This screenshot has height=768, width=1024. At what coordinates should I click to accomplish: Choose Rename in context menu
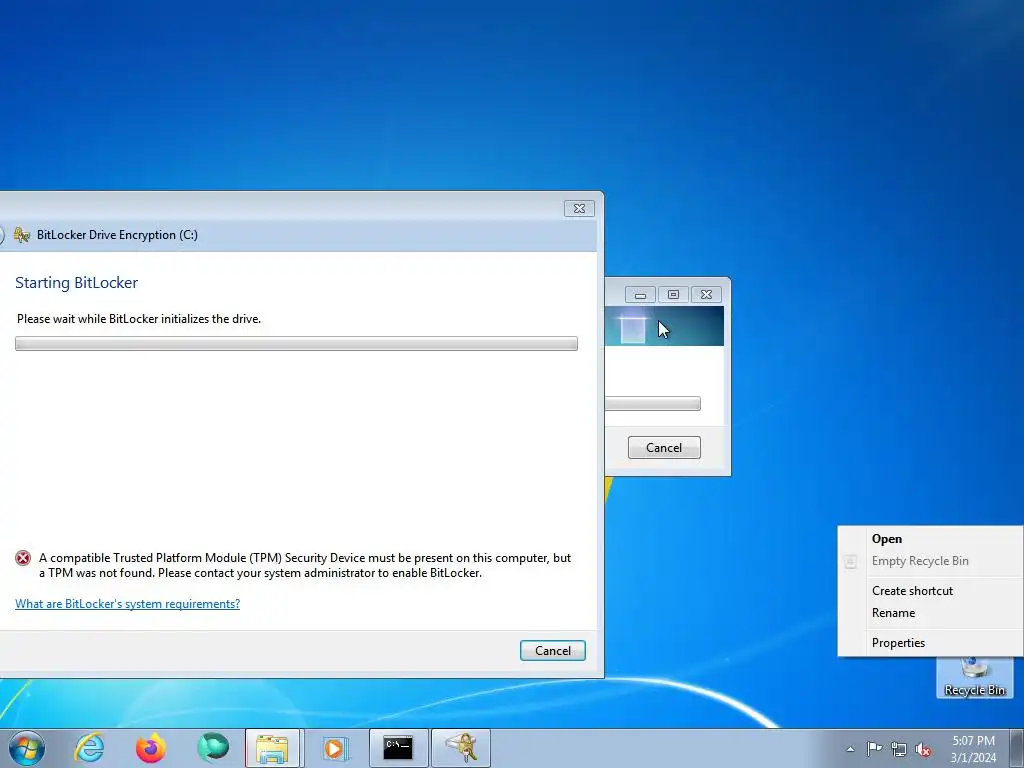(930, 613)
